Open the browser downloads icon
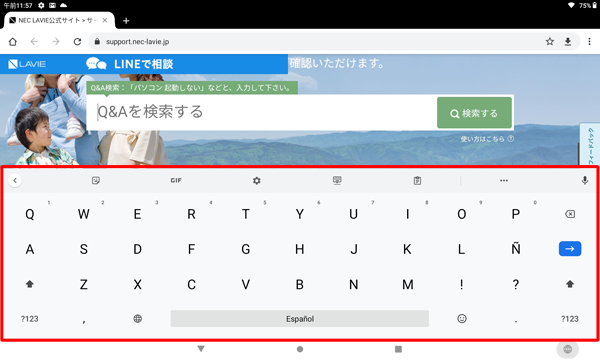600x360 pixels. (x=568, y=41)
